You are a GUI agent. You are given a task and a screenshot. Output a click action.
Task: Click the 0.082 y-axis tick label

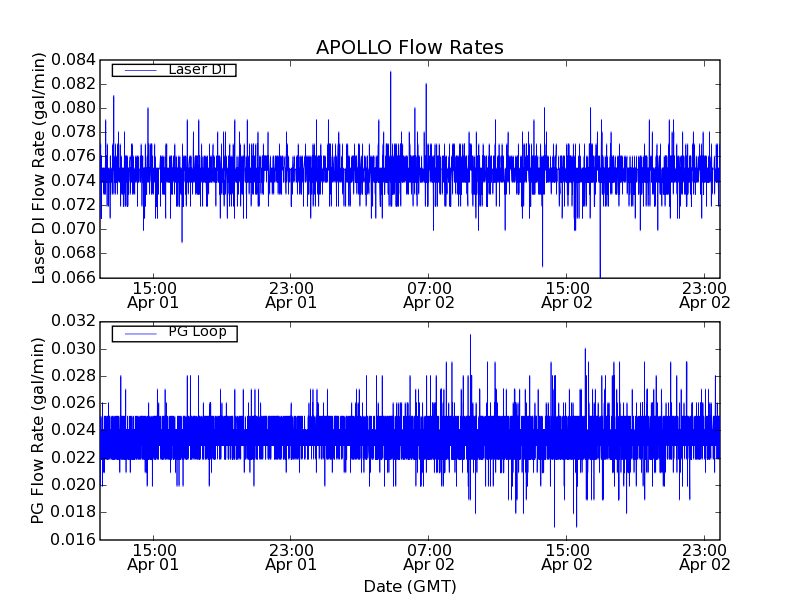73,84
